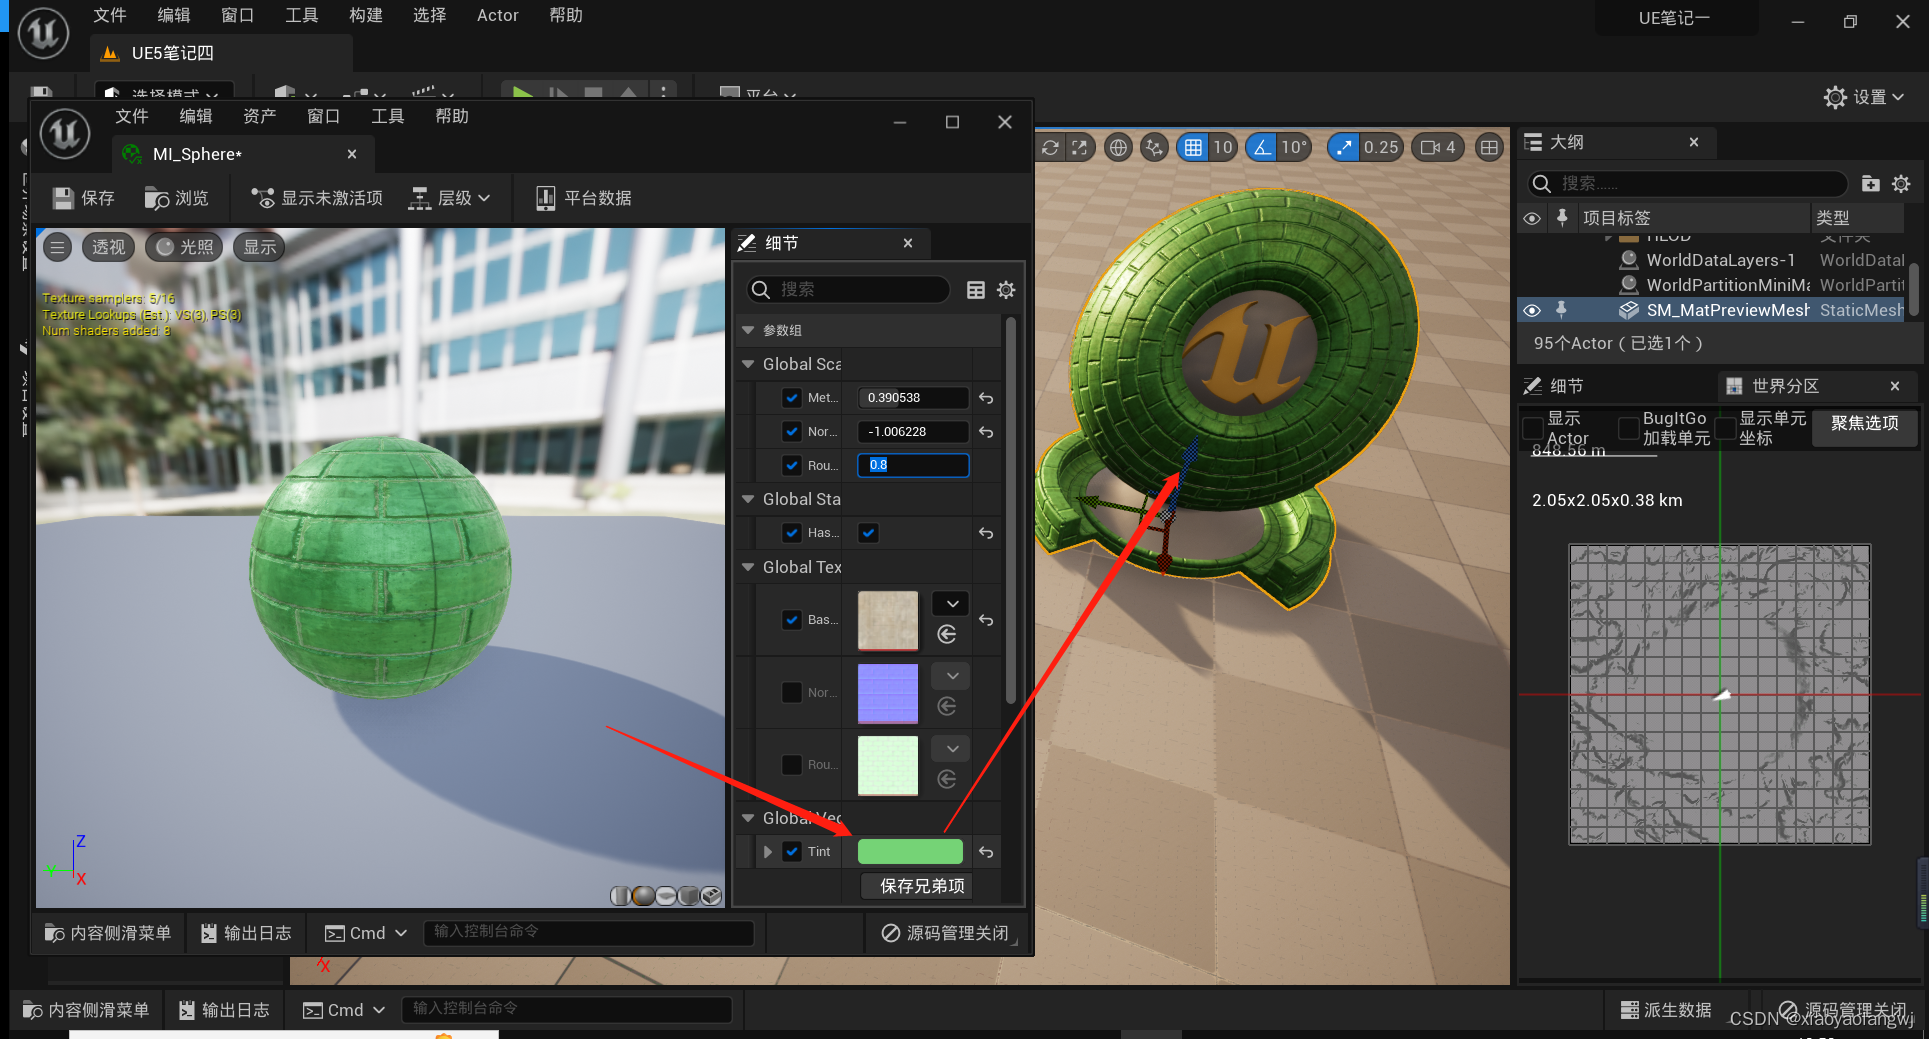Open 资产 menu in material editor
This screenshot has width=1929, height=1039.
260,116
